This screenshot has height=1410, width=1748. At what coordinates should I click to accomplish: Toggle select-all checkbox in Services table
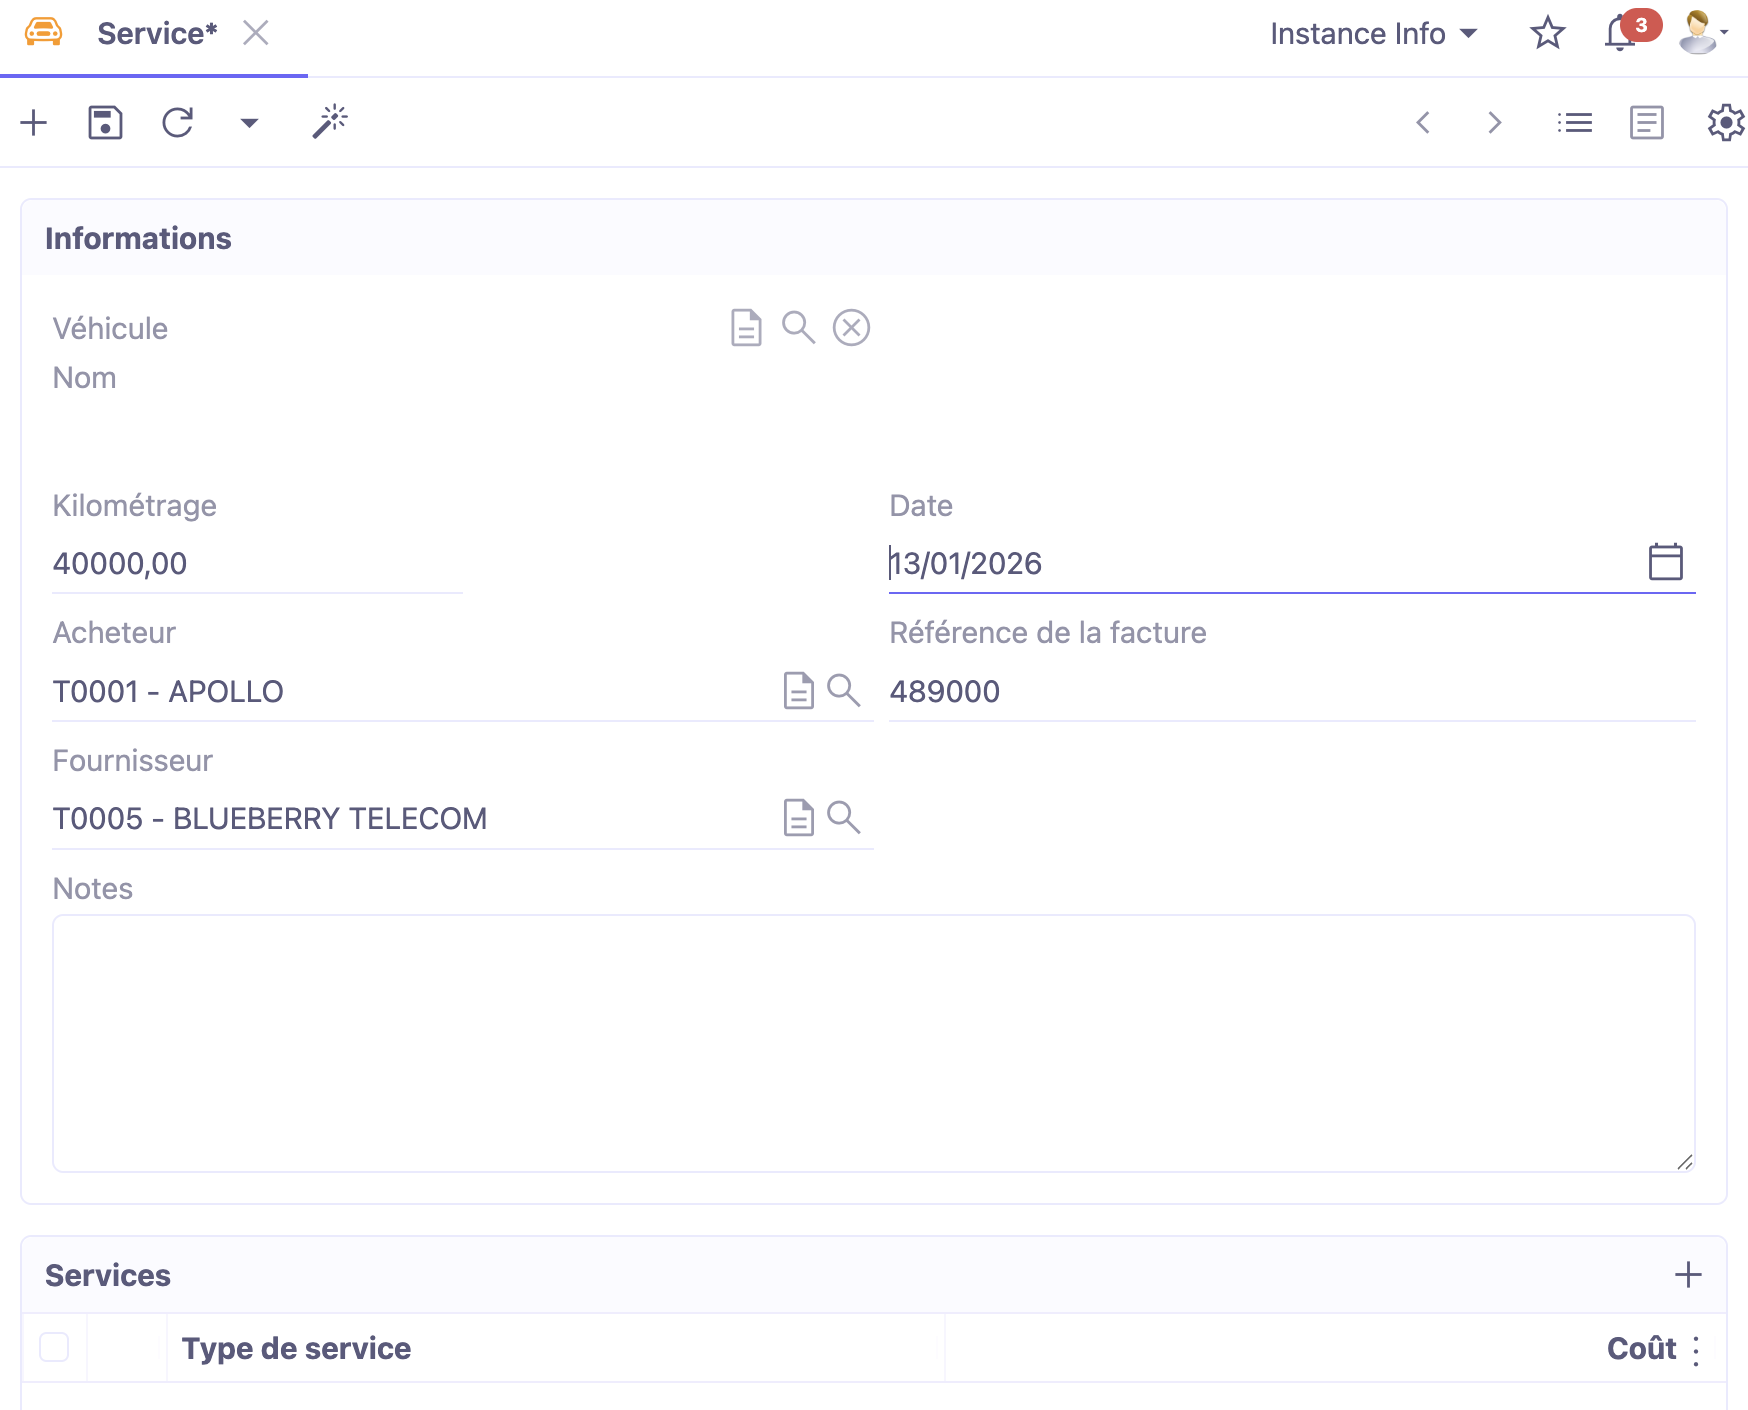(54, 1347)
